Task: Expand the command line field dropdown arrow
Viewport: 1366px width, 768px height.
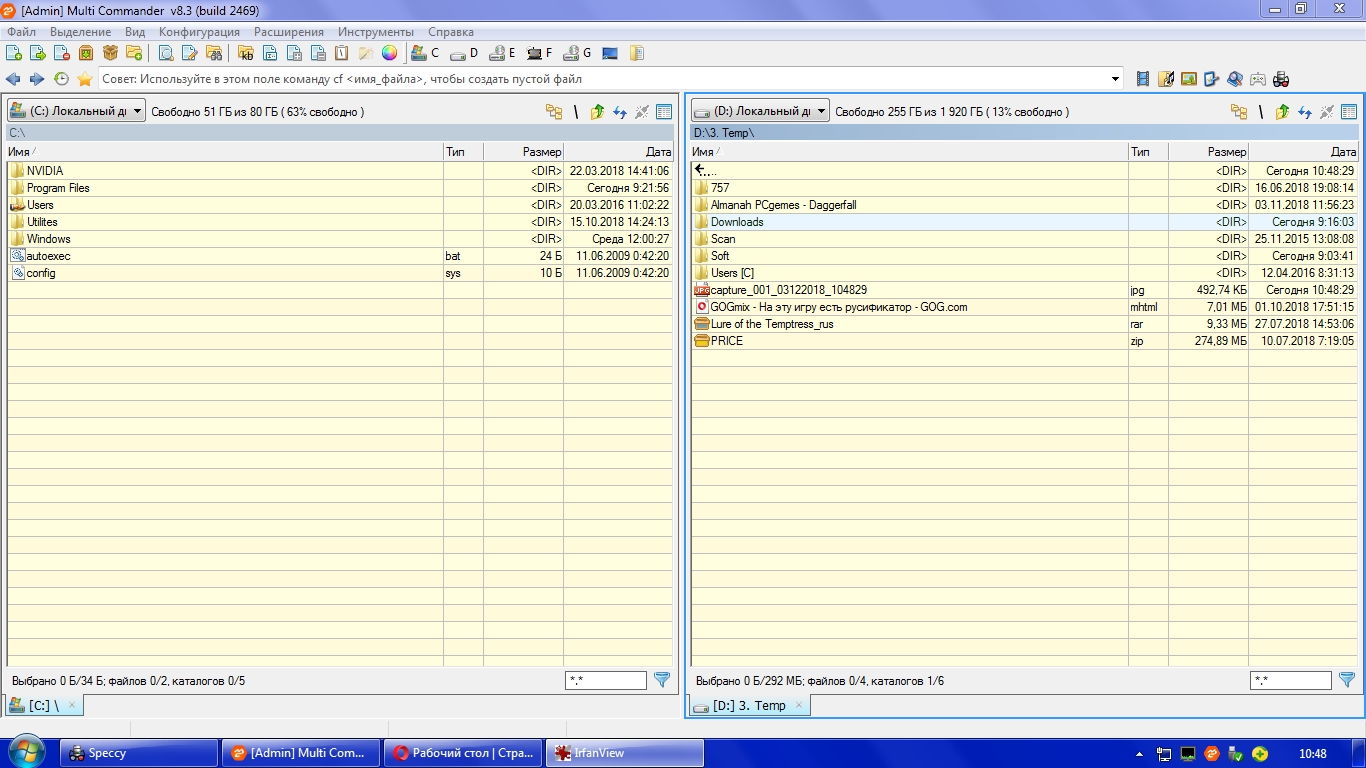Action: [1116, 79]
